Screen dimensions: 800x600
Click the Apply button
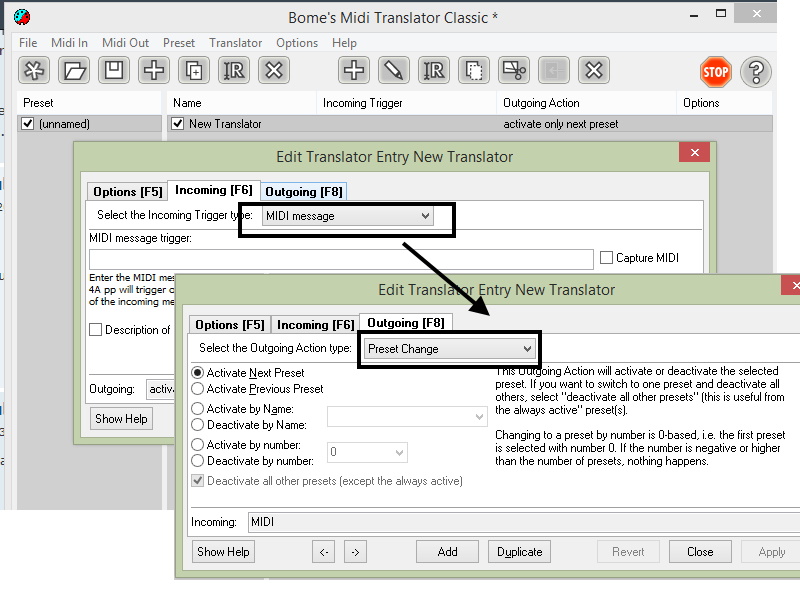(771, 552)
